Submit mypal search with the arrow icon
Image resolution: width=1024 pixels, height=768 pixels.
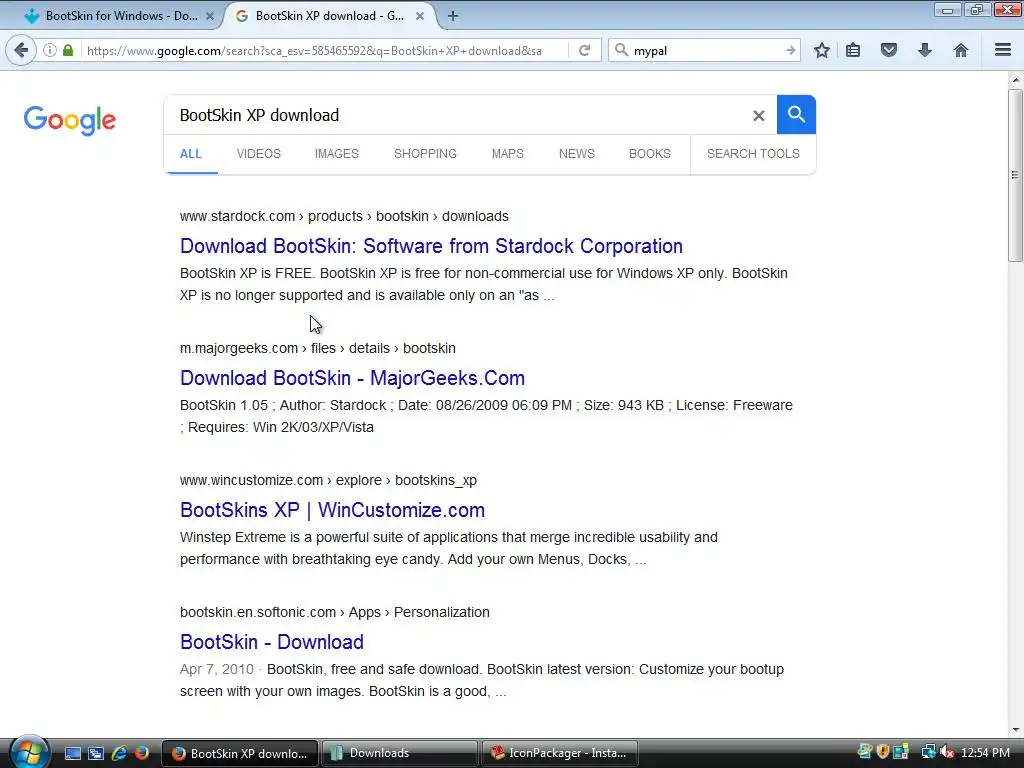[790, 50]
